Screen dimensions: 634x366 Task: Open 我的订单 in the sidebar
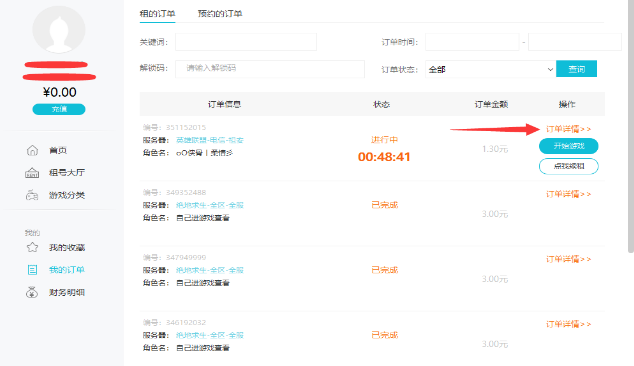pos(67,270)
